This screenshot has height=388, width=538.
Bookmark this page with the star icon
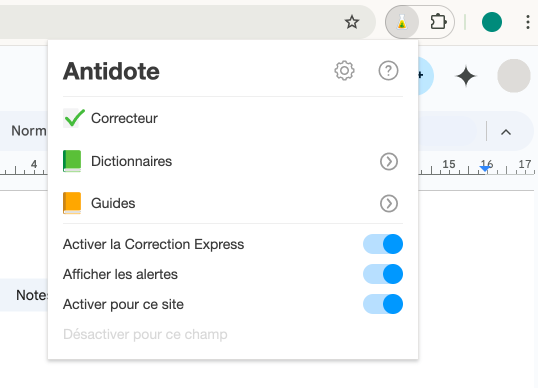point(352,22)
